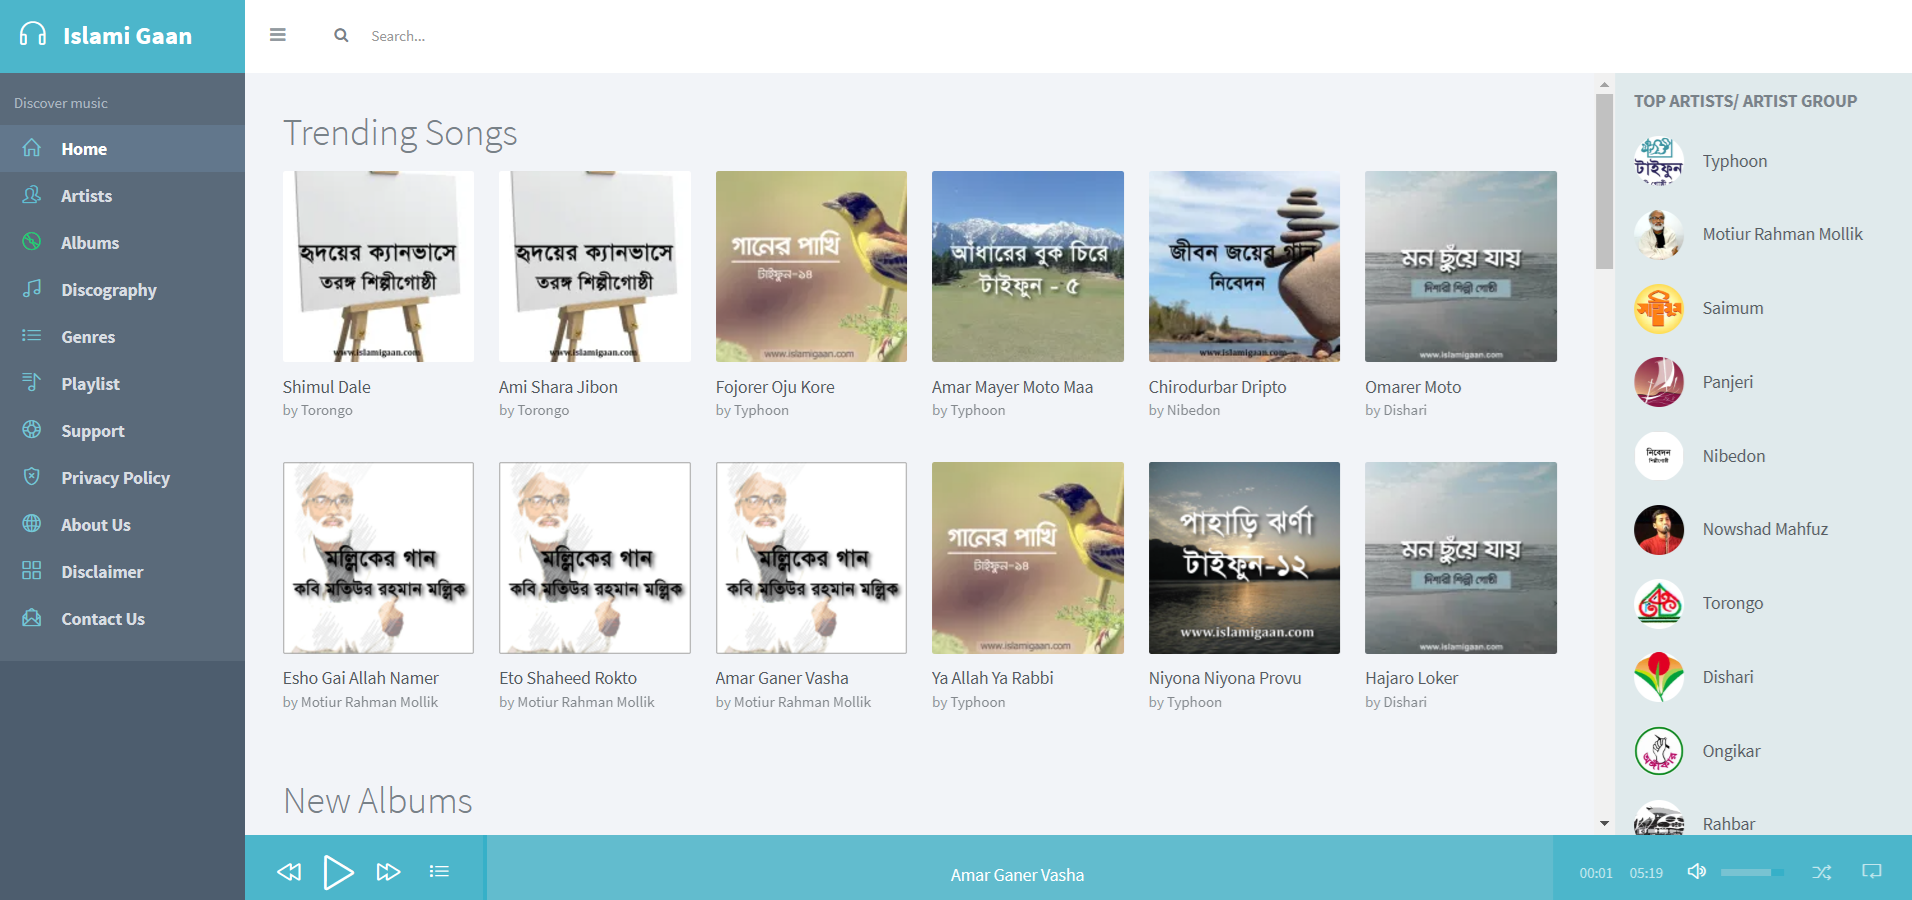The height and width of the screenshot is (900, 1912).
Task: Click the search magnifier icon
Action: pyautogui.click(x=341, y=35)
